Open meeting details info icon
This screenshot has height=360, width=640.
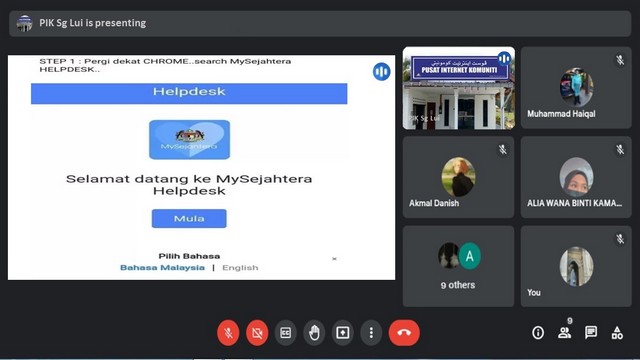click(538, 333)
